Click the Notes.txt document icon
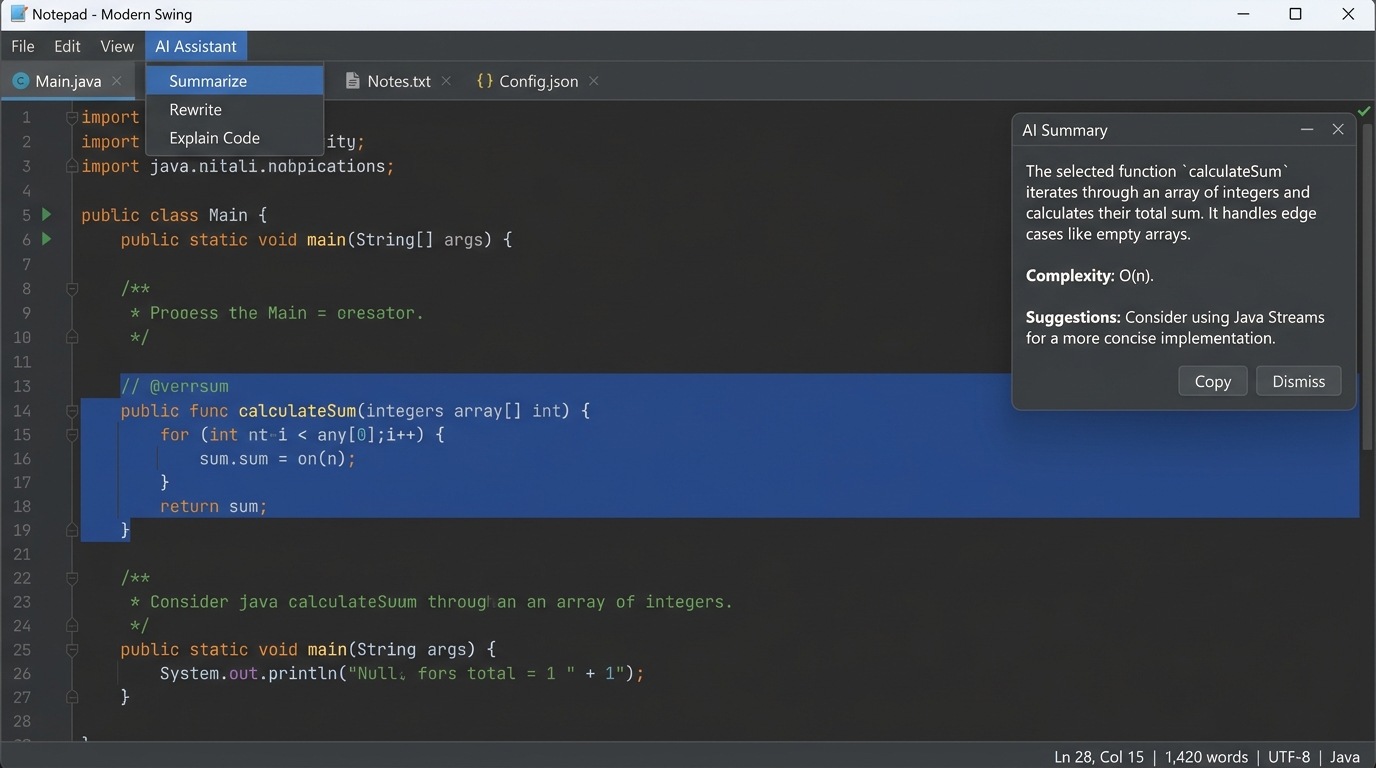Viewport: 1376px width, 768px height. click(x=352, y=81)
